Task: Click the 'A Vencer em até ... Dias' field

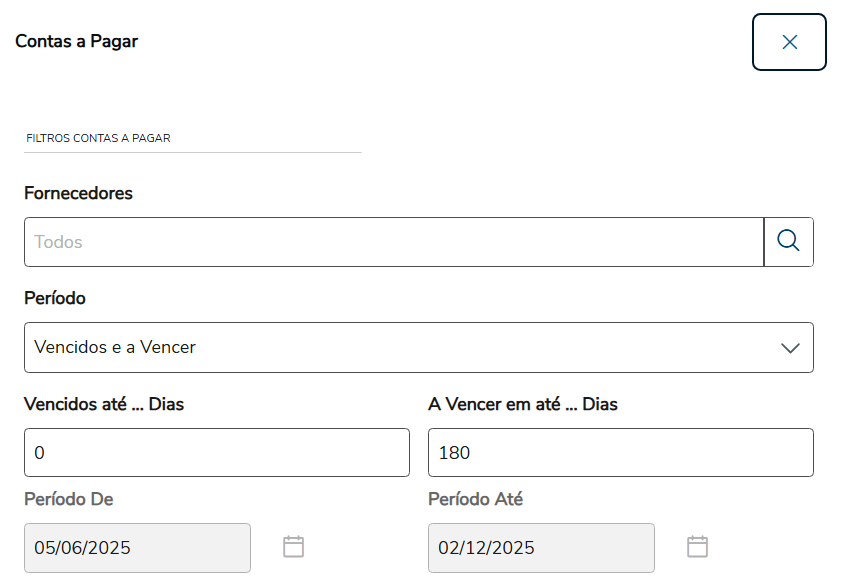Action: point(620,453)
